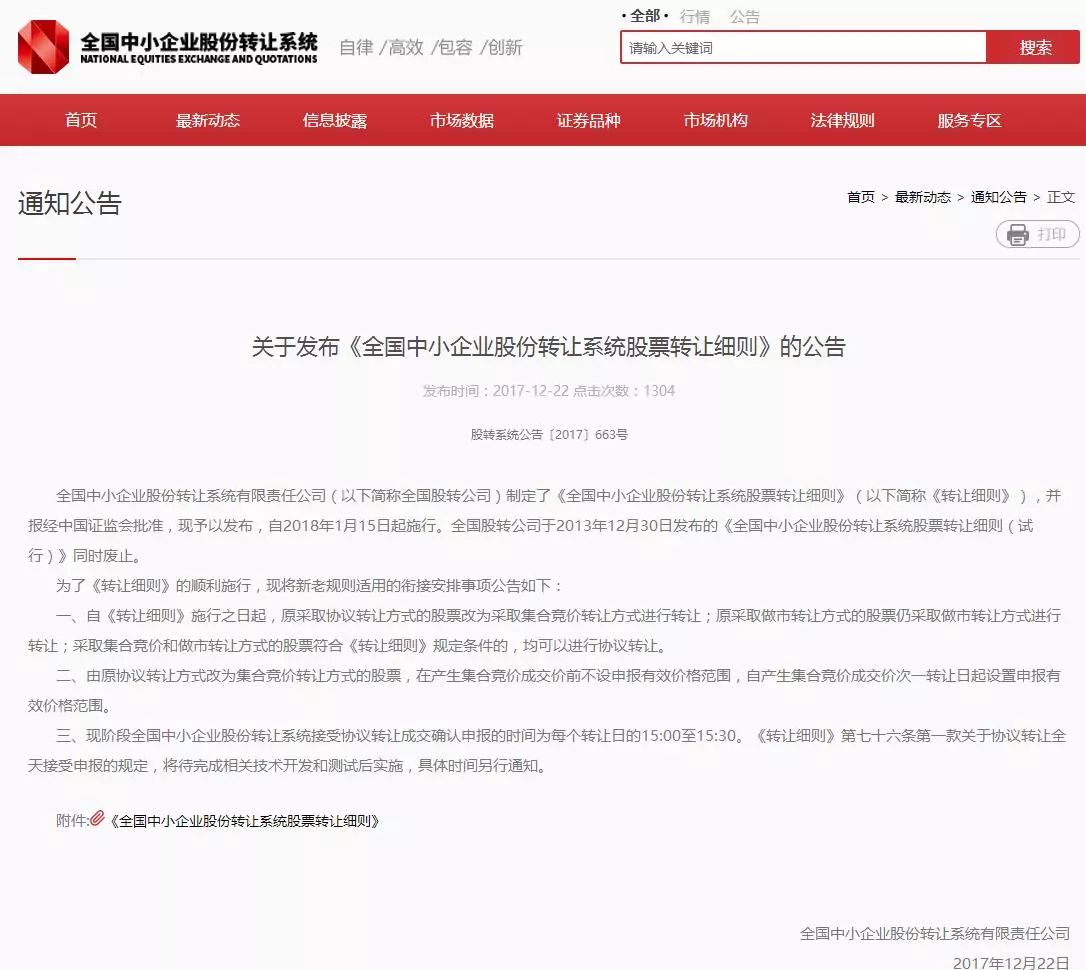
Task: Click the signature 全国中小企业股份转让系统有限责任公司
Action: (x=935, y=933)
